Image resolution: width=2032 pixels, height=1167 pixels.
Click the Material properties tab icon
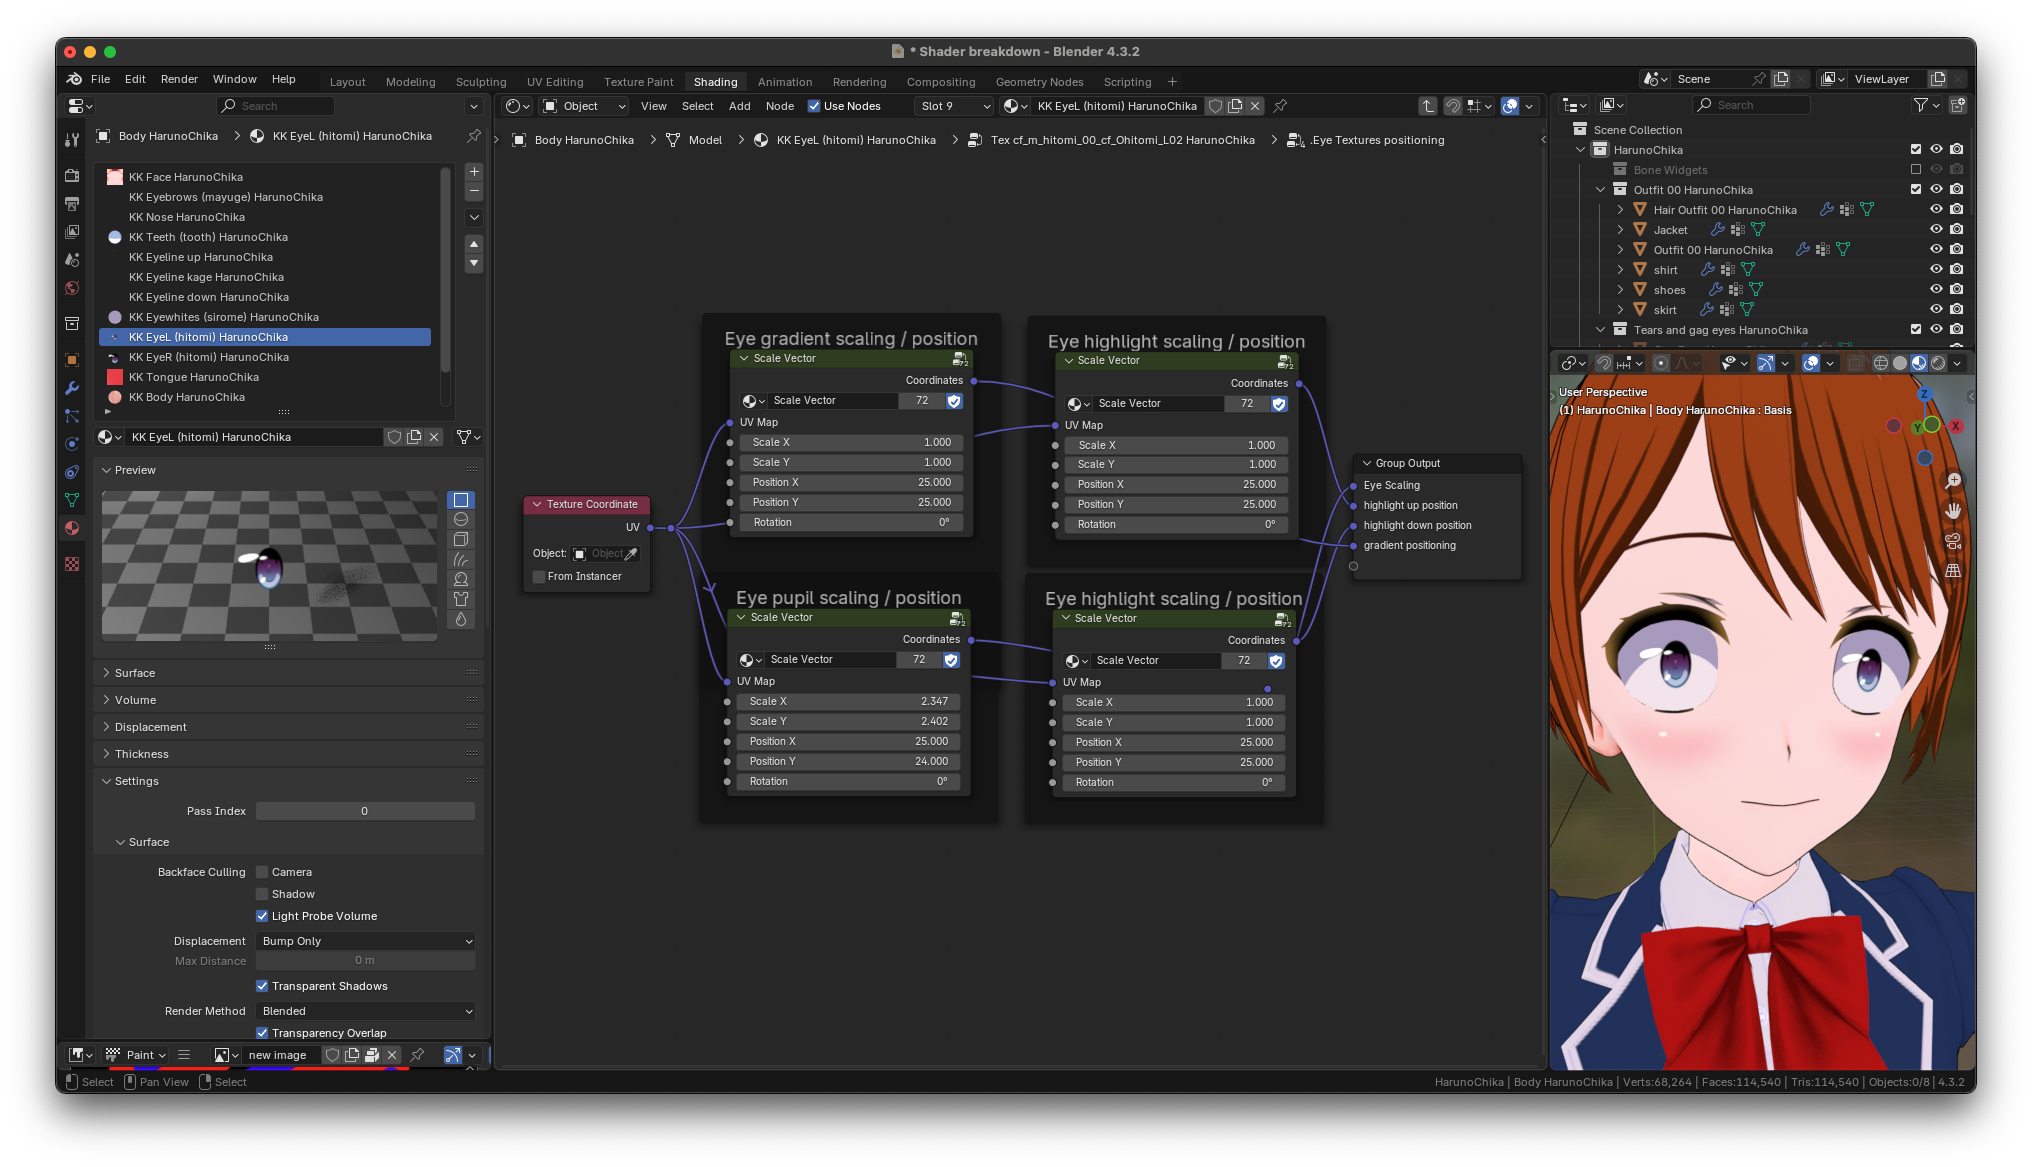pyautogui.click(x=72, y=528)
